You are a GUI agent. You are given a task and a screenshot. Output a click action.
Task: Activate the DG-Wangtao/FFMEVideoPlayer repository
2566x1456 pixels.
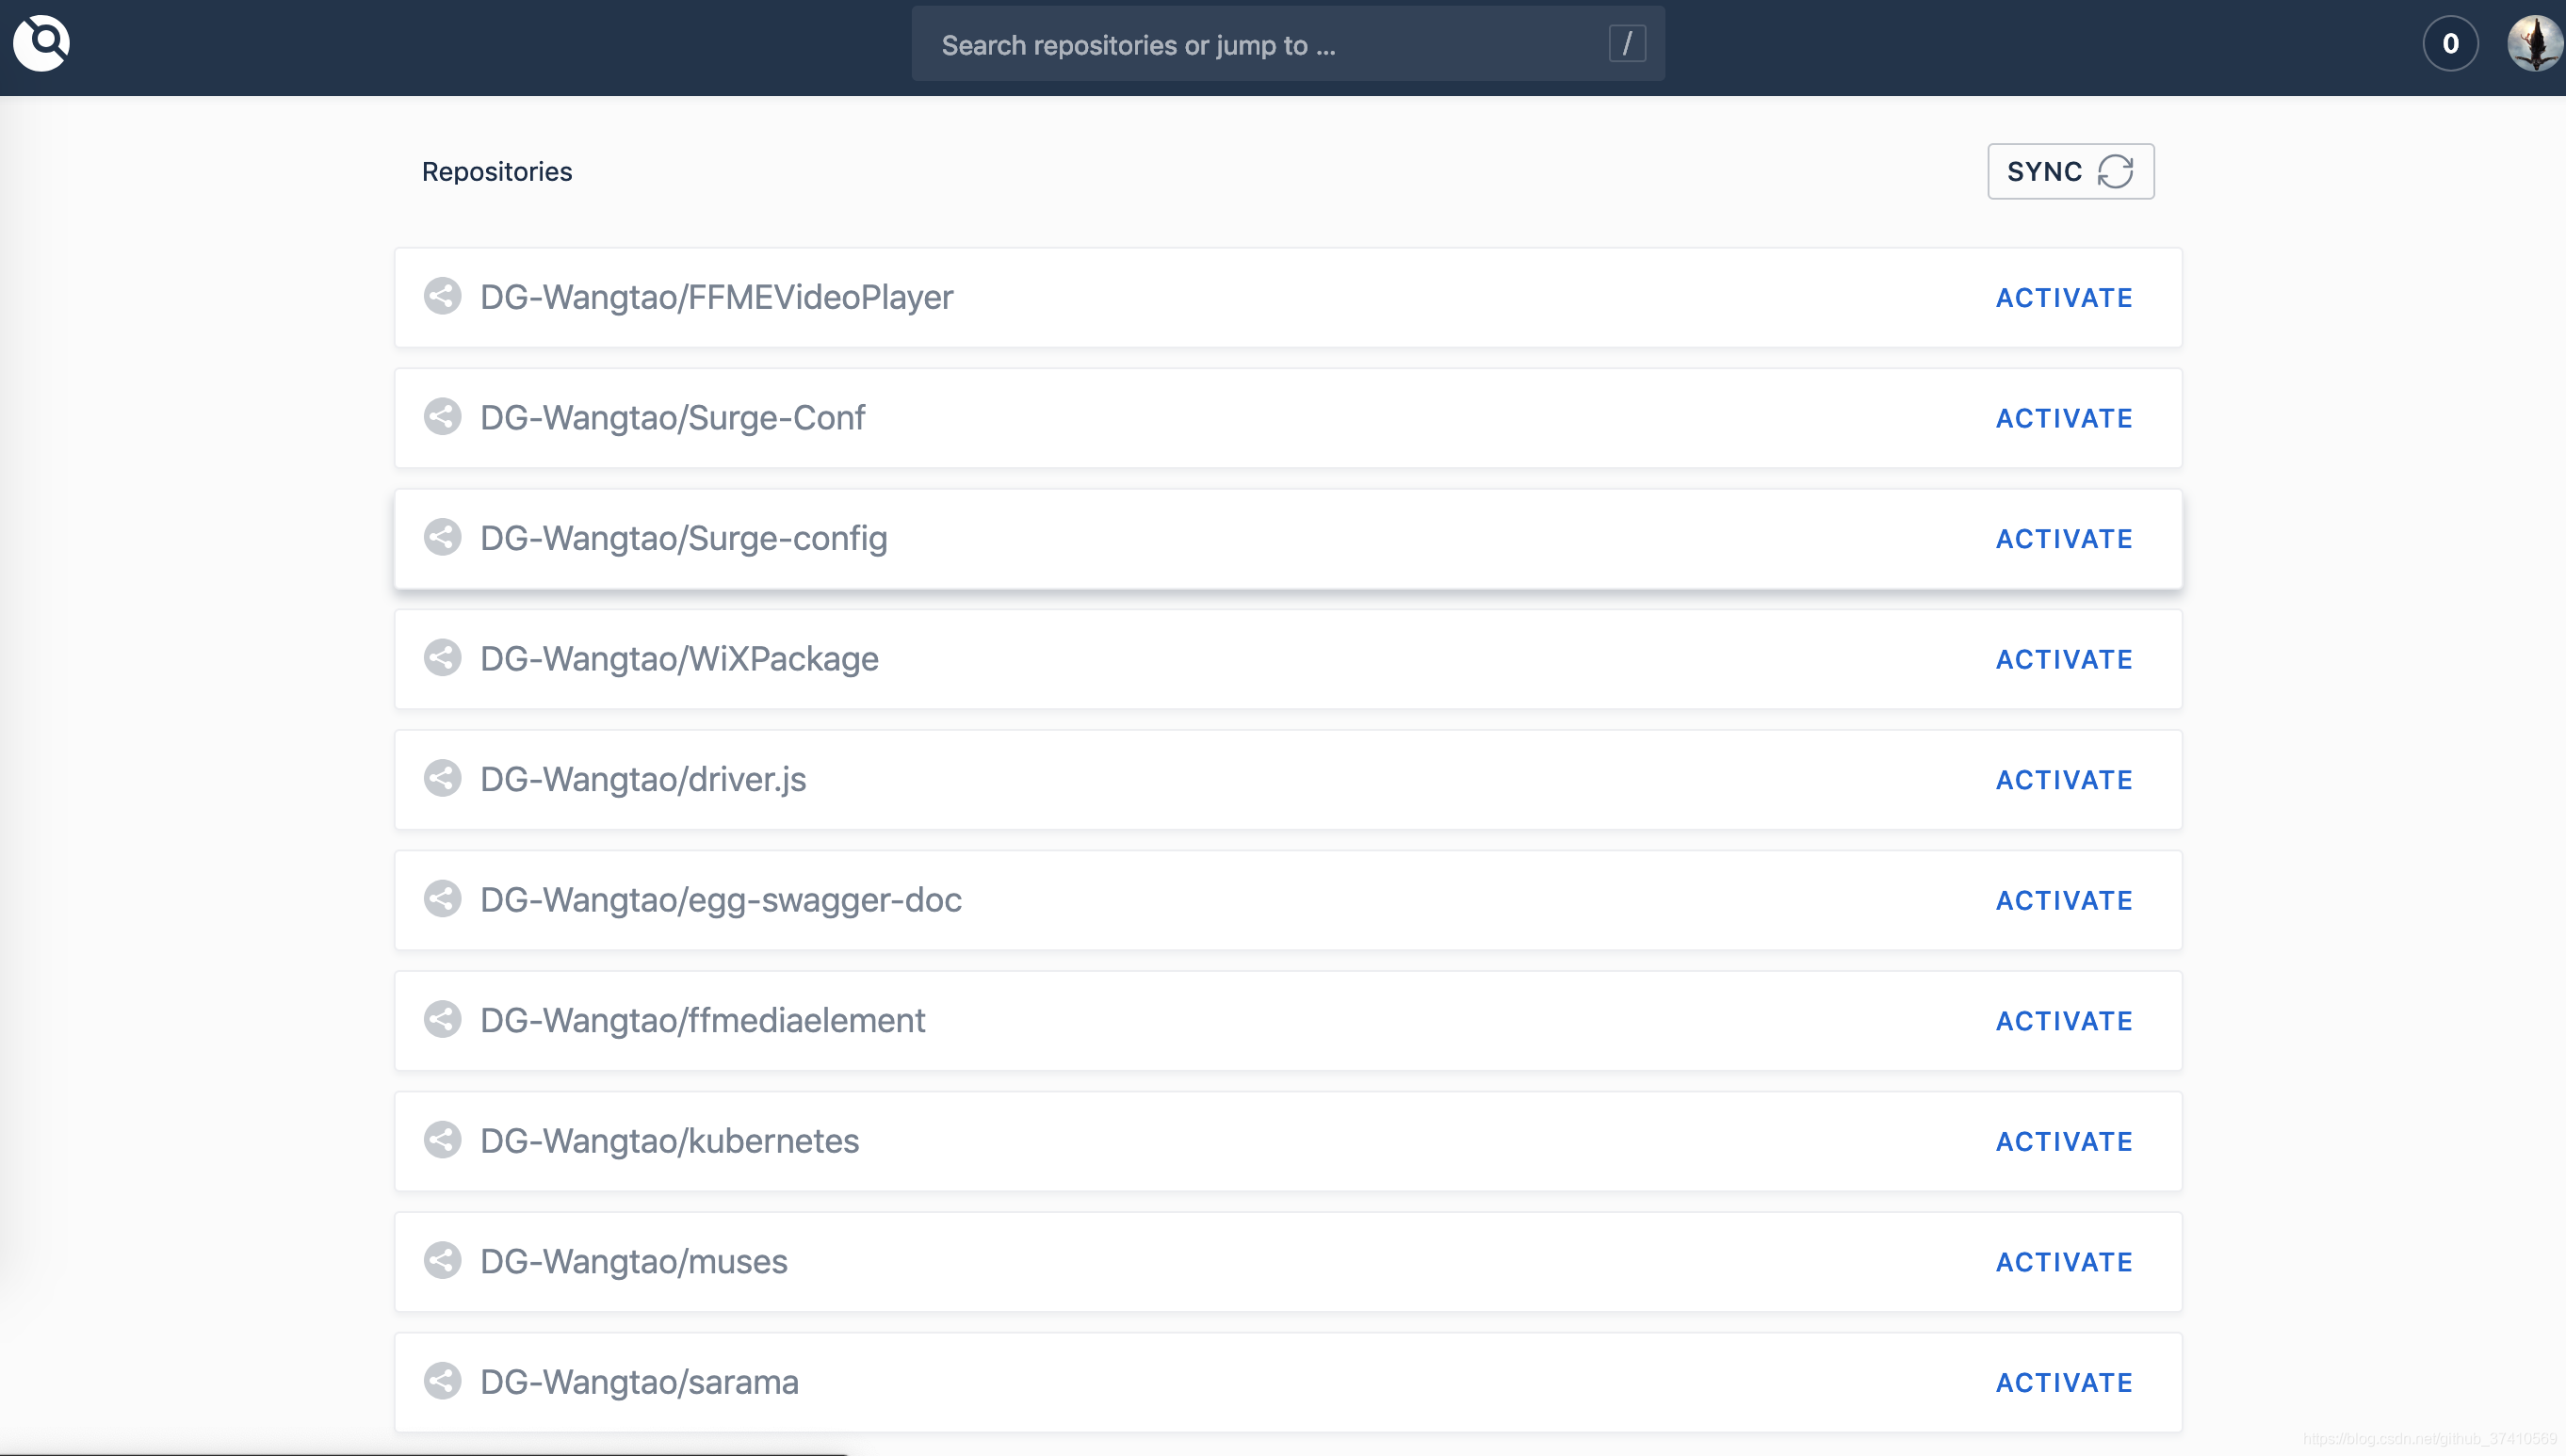tap(2064, 298)
